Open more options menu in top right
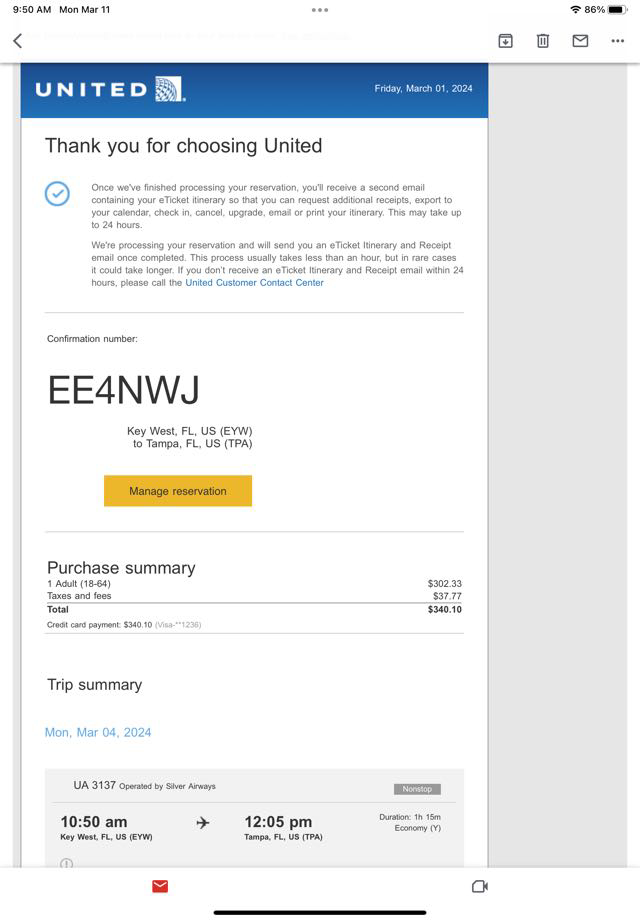This screenshot has width=640, height=921. [617, 41]
